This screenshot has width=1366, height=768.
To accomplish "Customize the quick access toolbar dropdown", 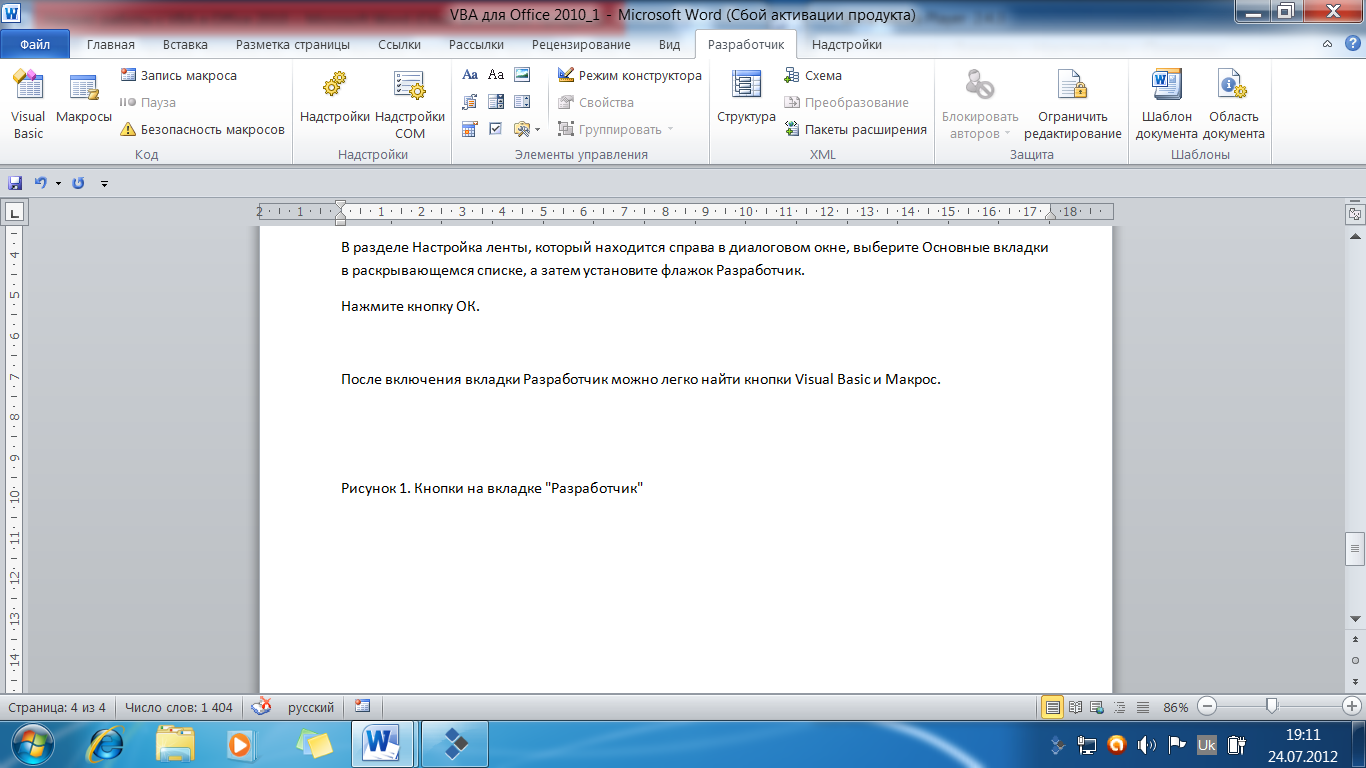I will [x=104, y=184].
